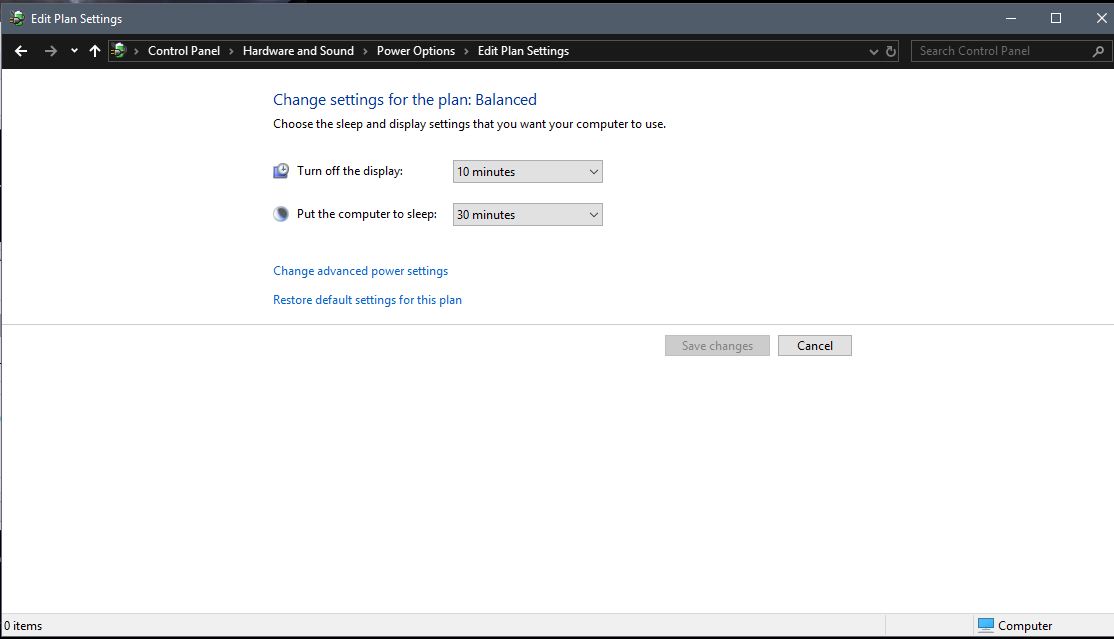
Task: Click the back navigation arrow
Action: click(x=20, y=50)
